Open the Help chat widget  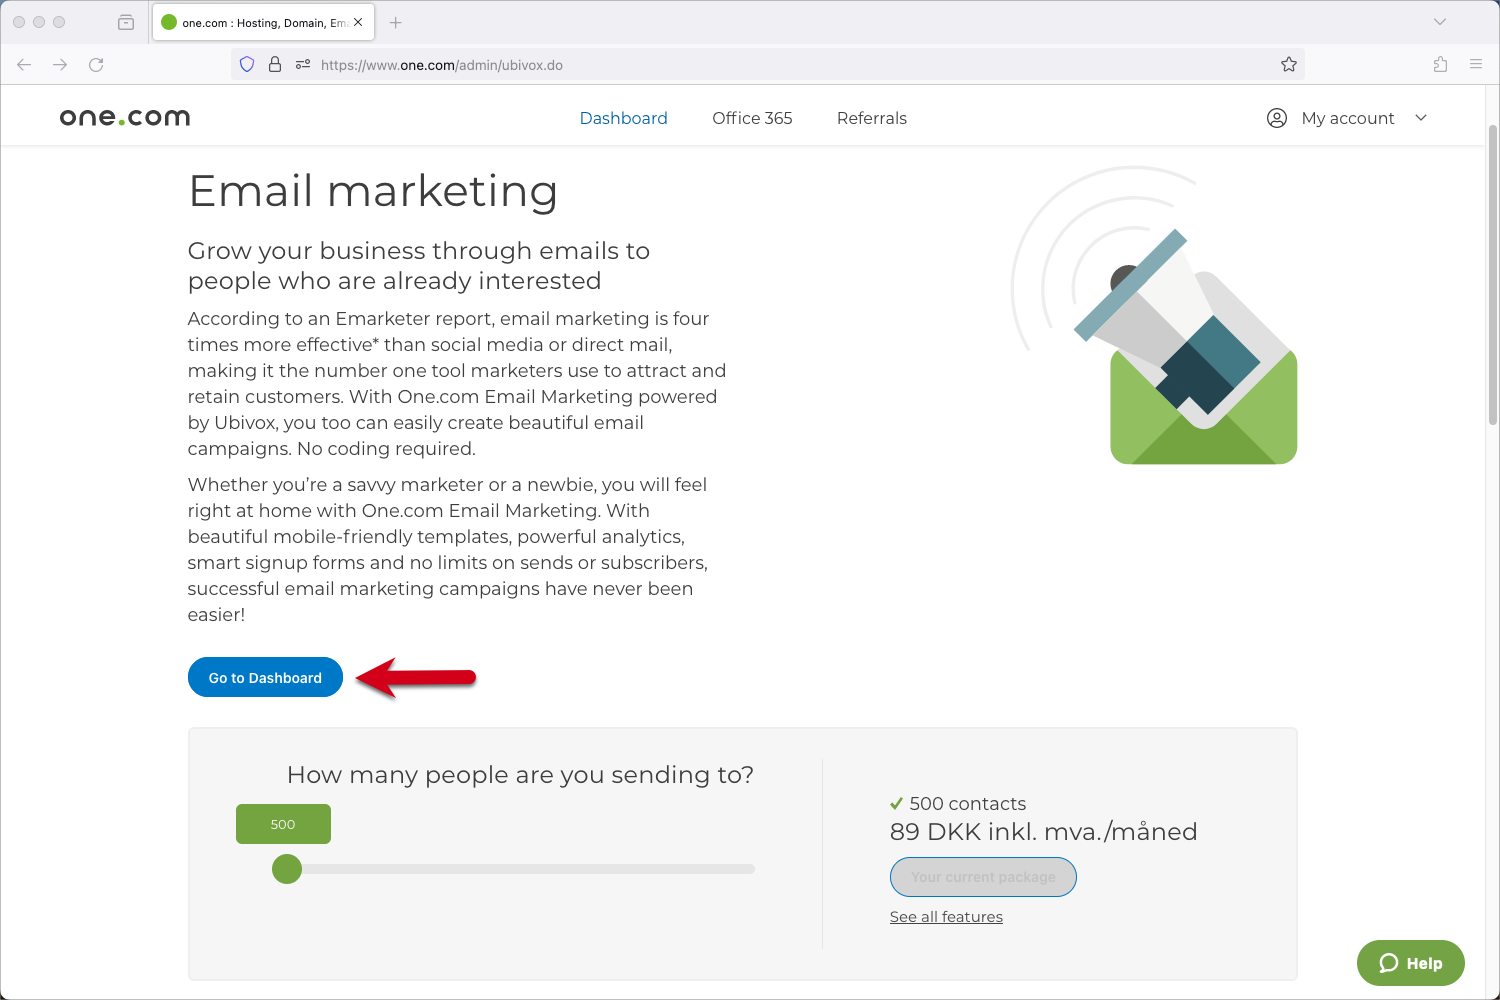click(1410, 963)
